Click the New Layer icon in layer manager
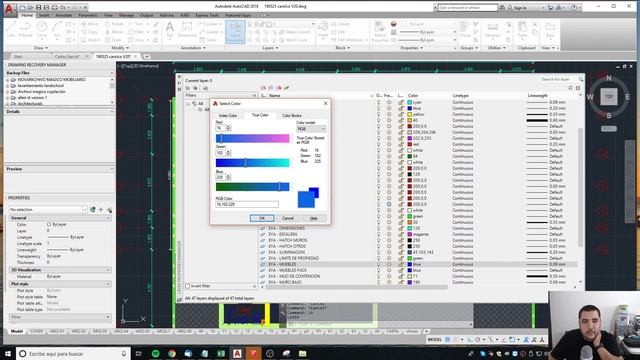 point(263,88)
